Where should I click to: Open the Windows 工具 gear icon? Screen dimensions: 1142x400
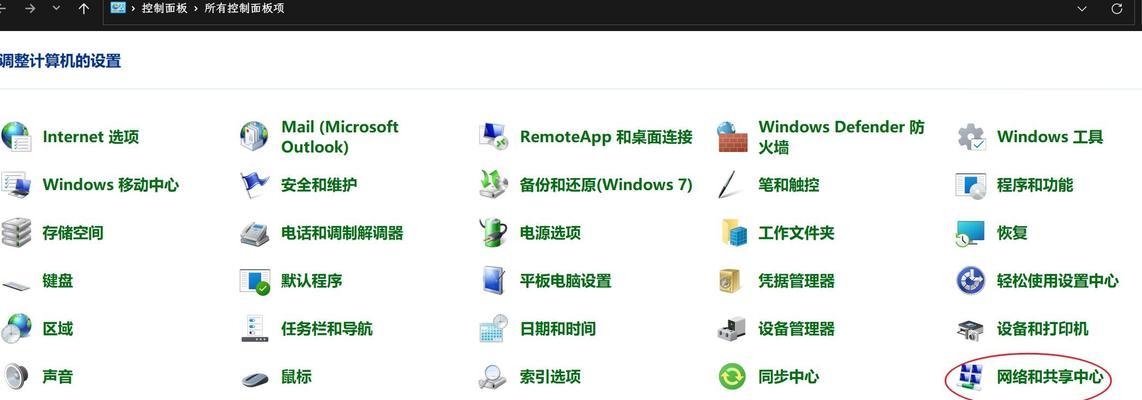[971, 137]
